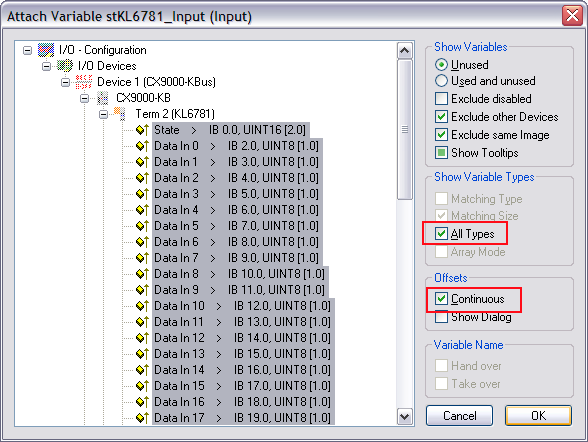Click the Data In 5 variable icon

pos(142,226)
